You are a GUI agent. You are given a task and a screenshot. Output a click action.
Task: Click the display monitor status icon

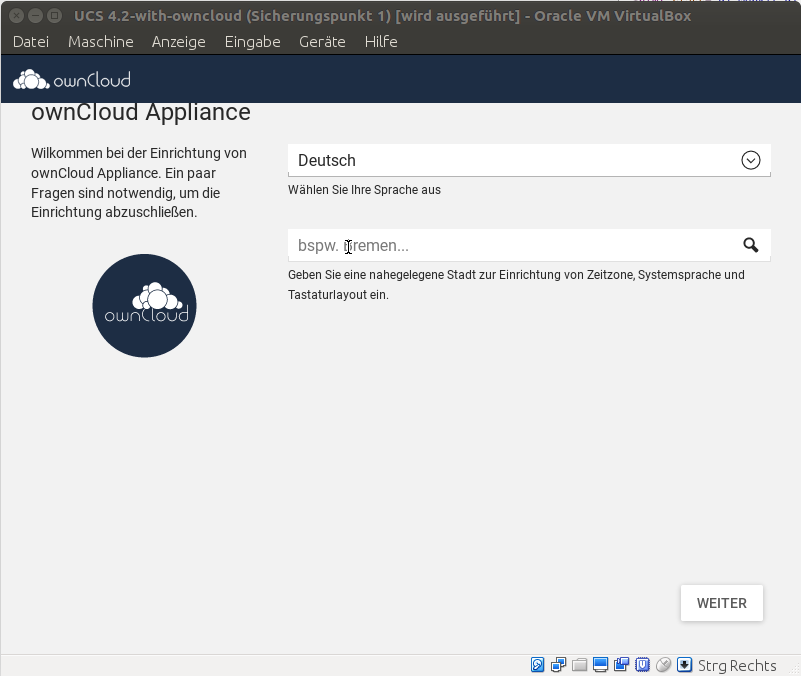pos(601,665)
